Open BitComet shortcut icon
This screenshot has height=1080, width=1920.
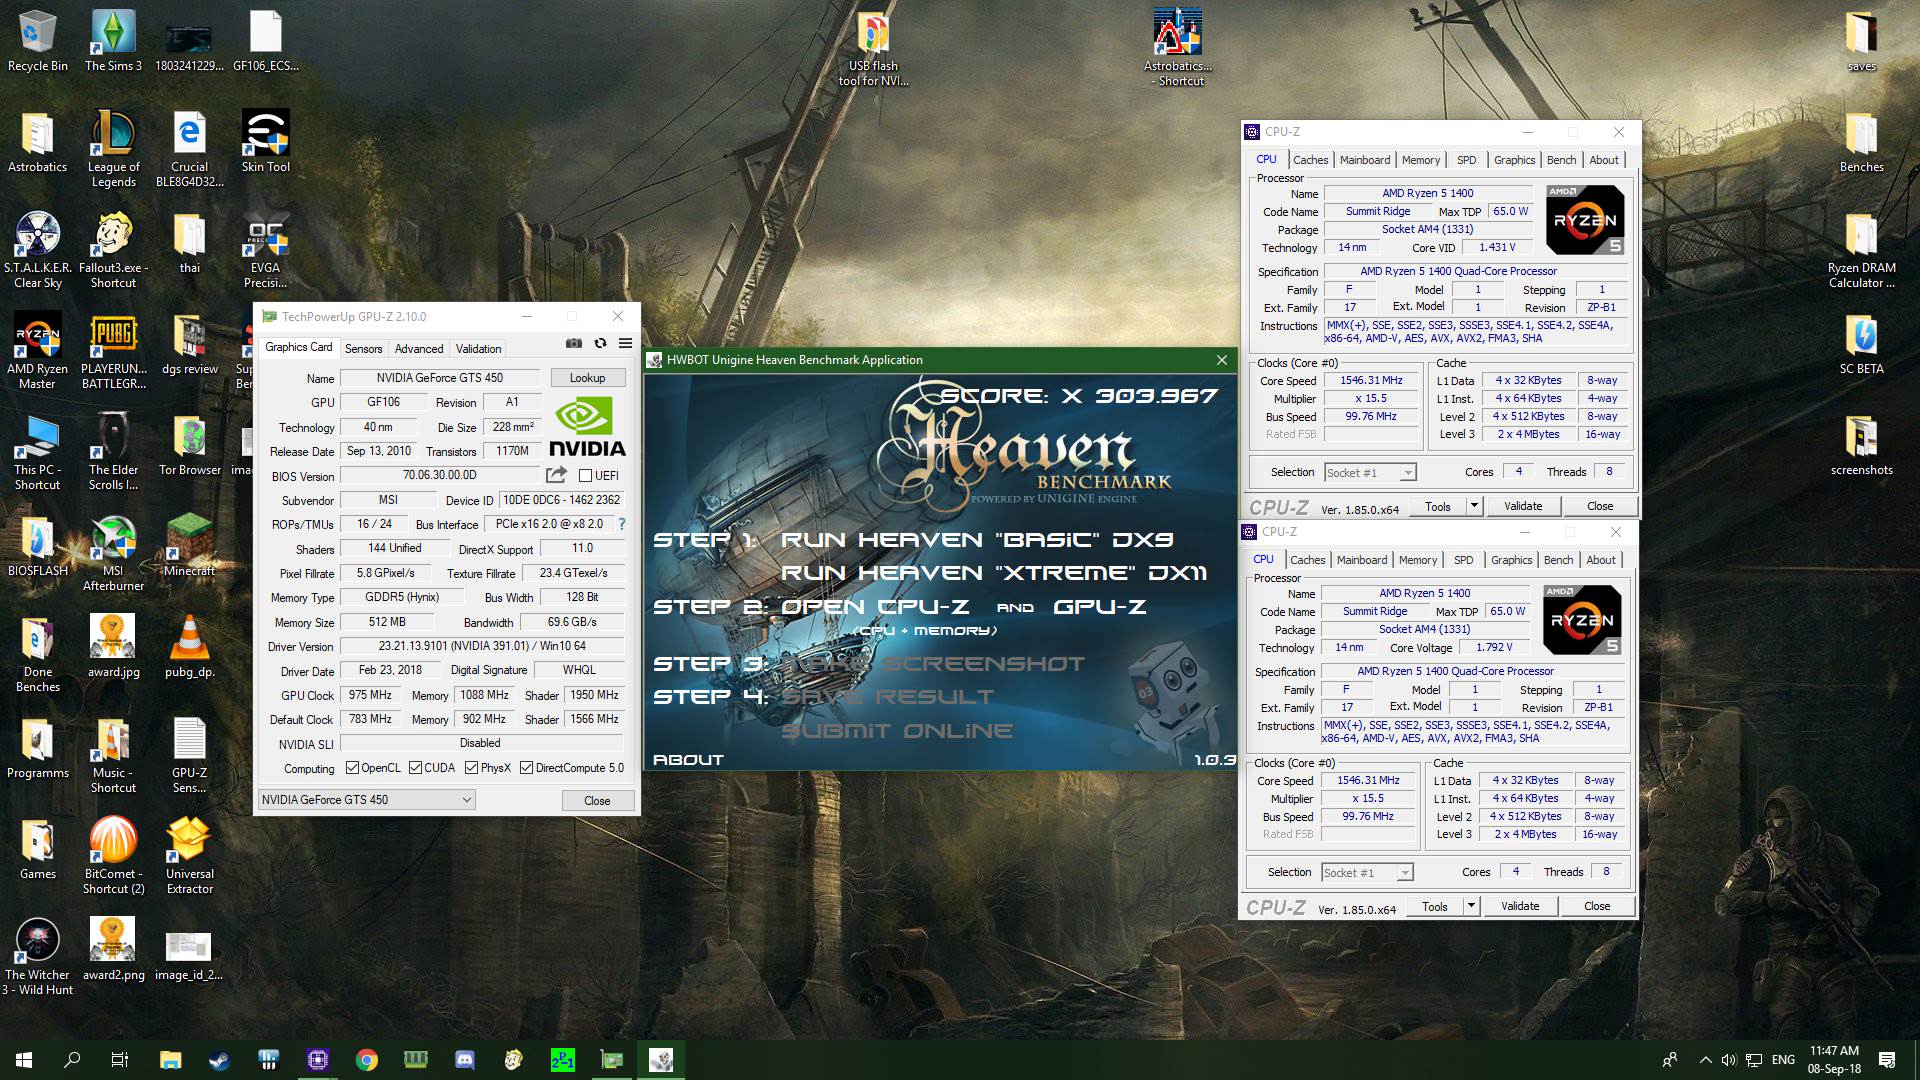(x=113, y=855)
